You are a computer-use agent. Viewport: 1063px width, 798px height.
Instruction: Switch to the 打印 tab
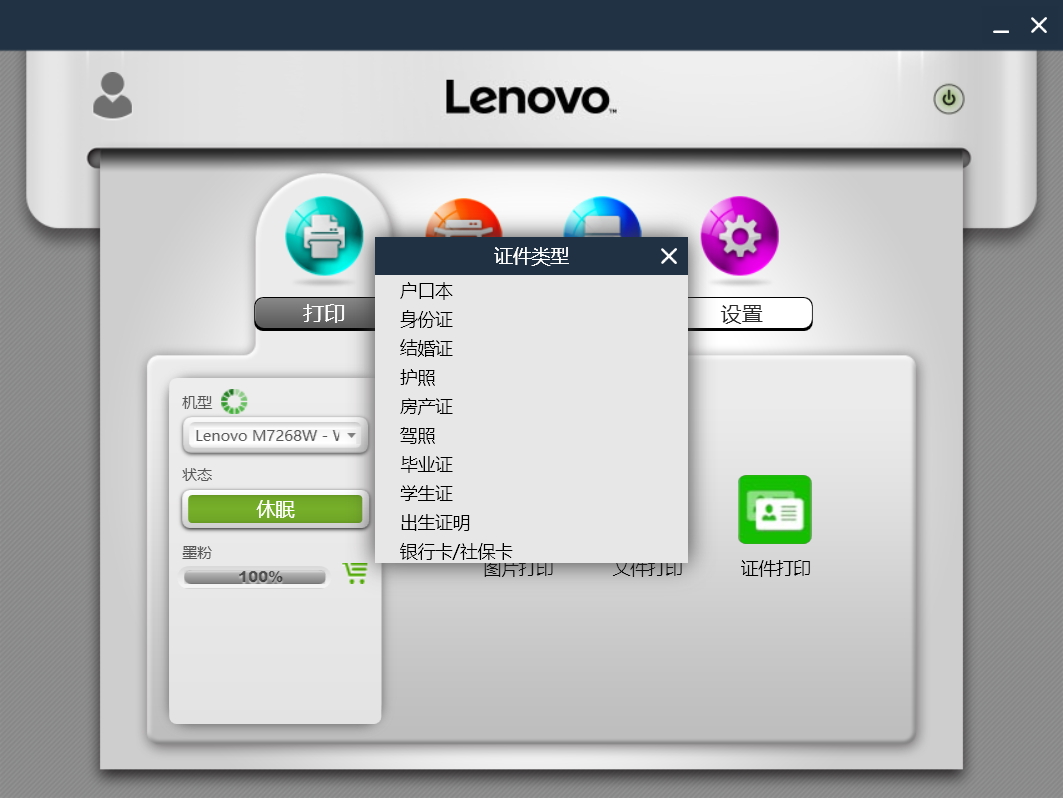coord(315,313)
